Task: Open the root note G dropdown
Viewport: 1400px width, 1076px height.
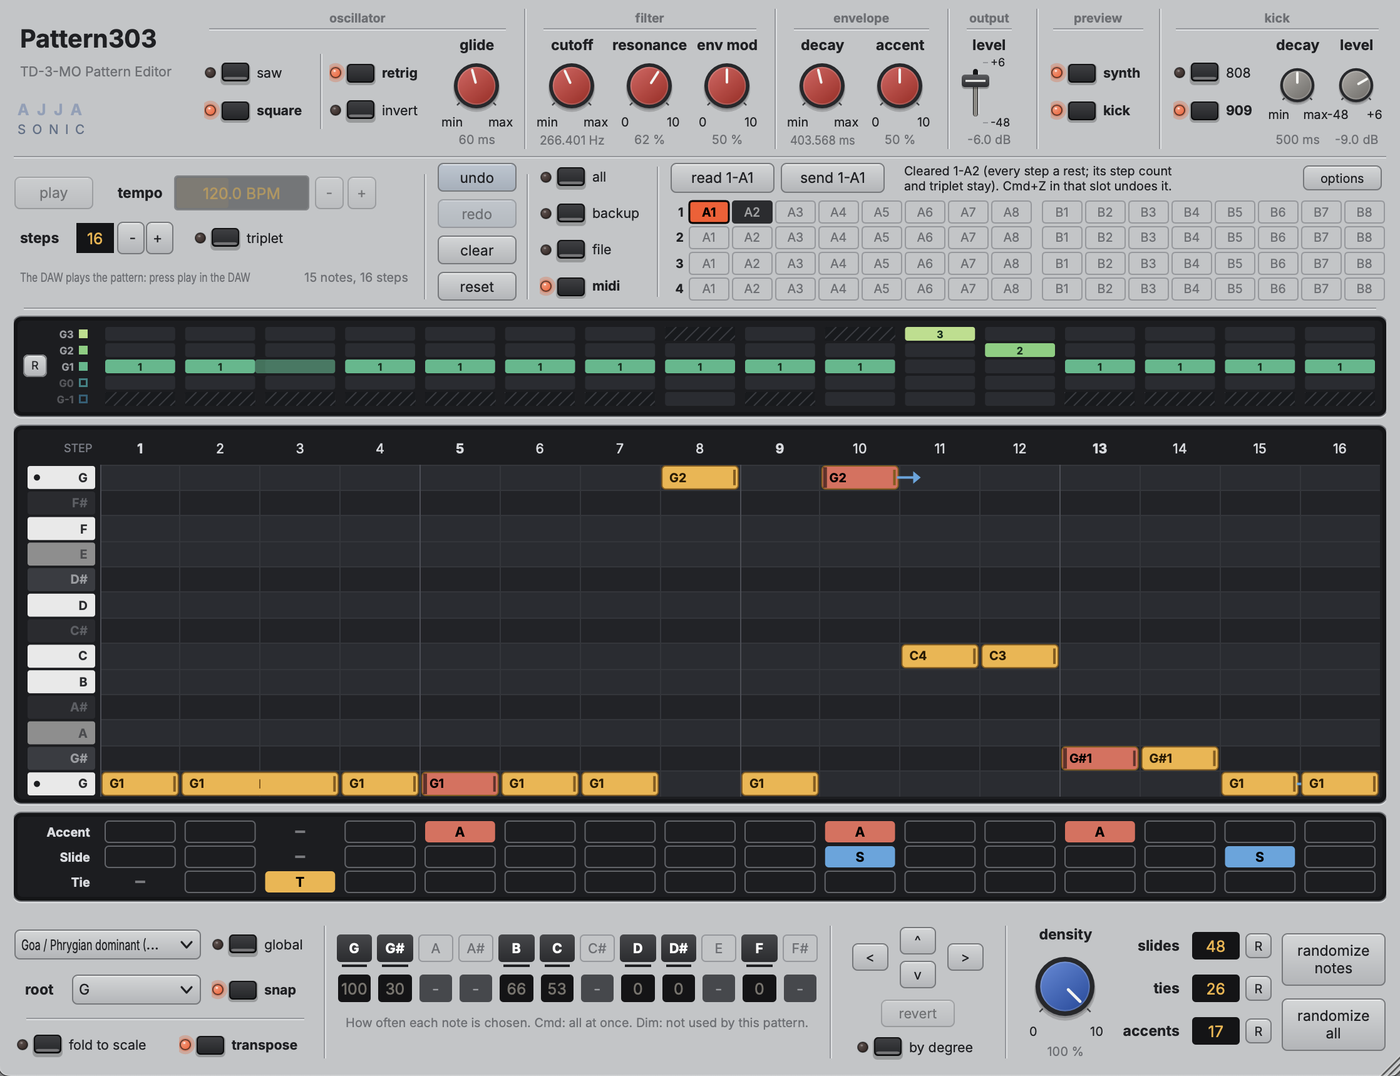Action: (136, 990)
